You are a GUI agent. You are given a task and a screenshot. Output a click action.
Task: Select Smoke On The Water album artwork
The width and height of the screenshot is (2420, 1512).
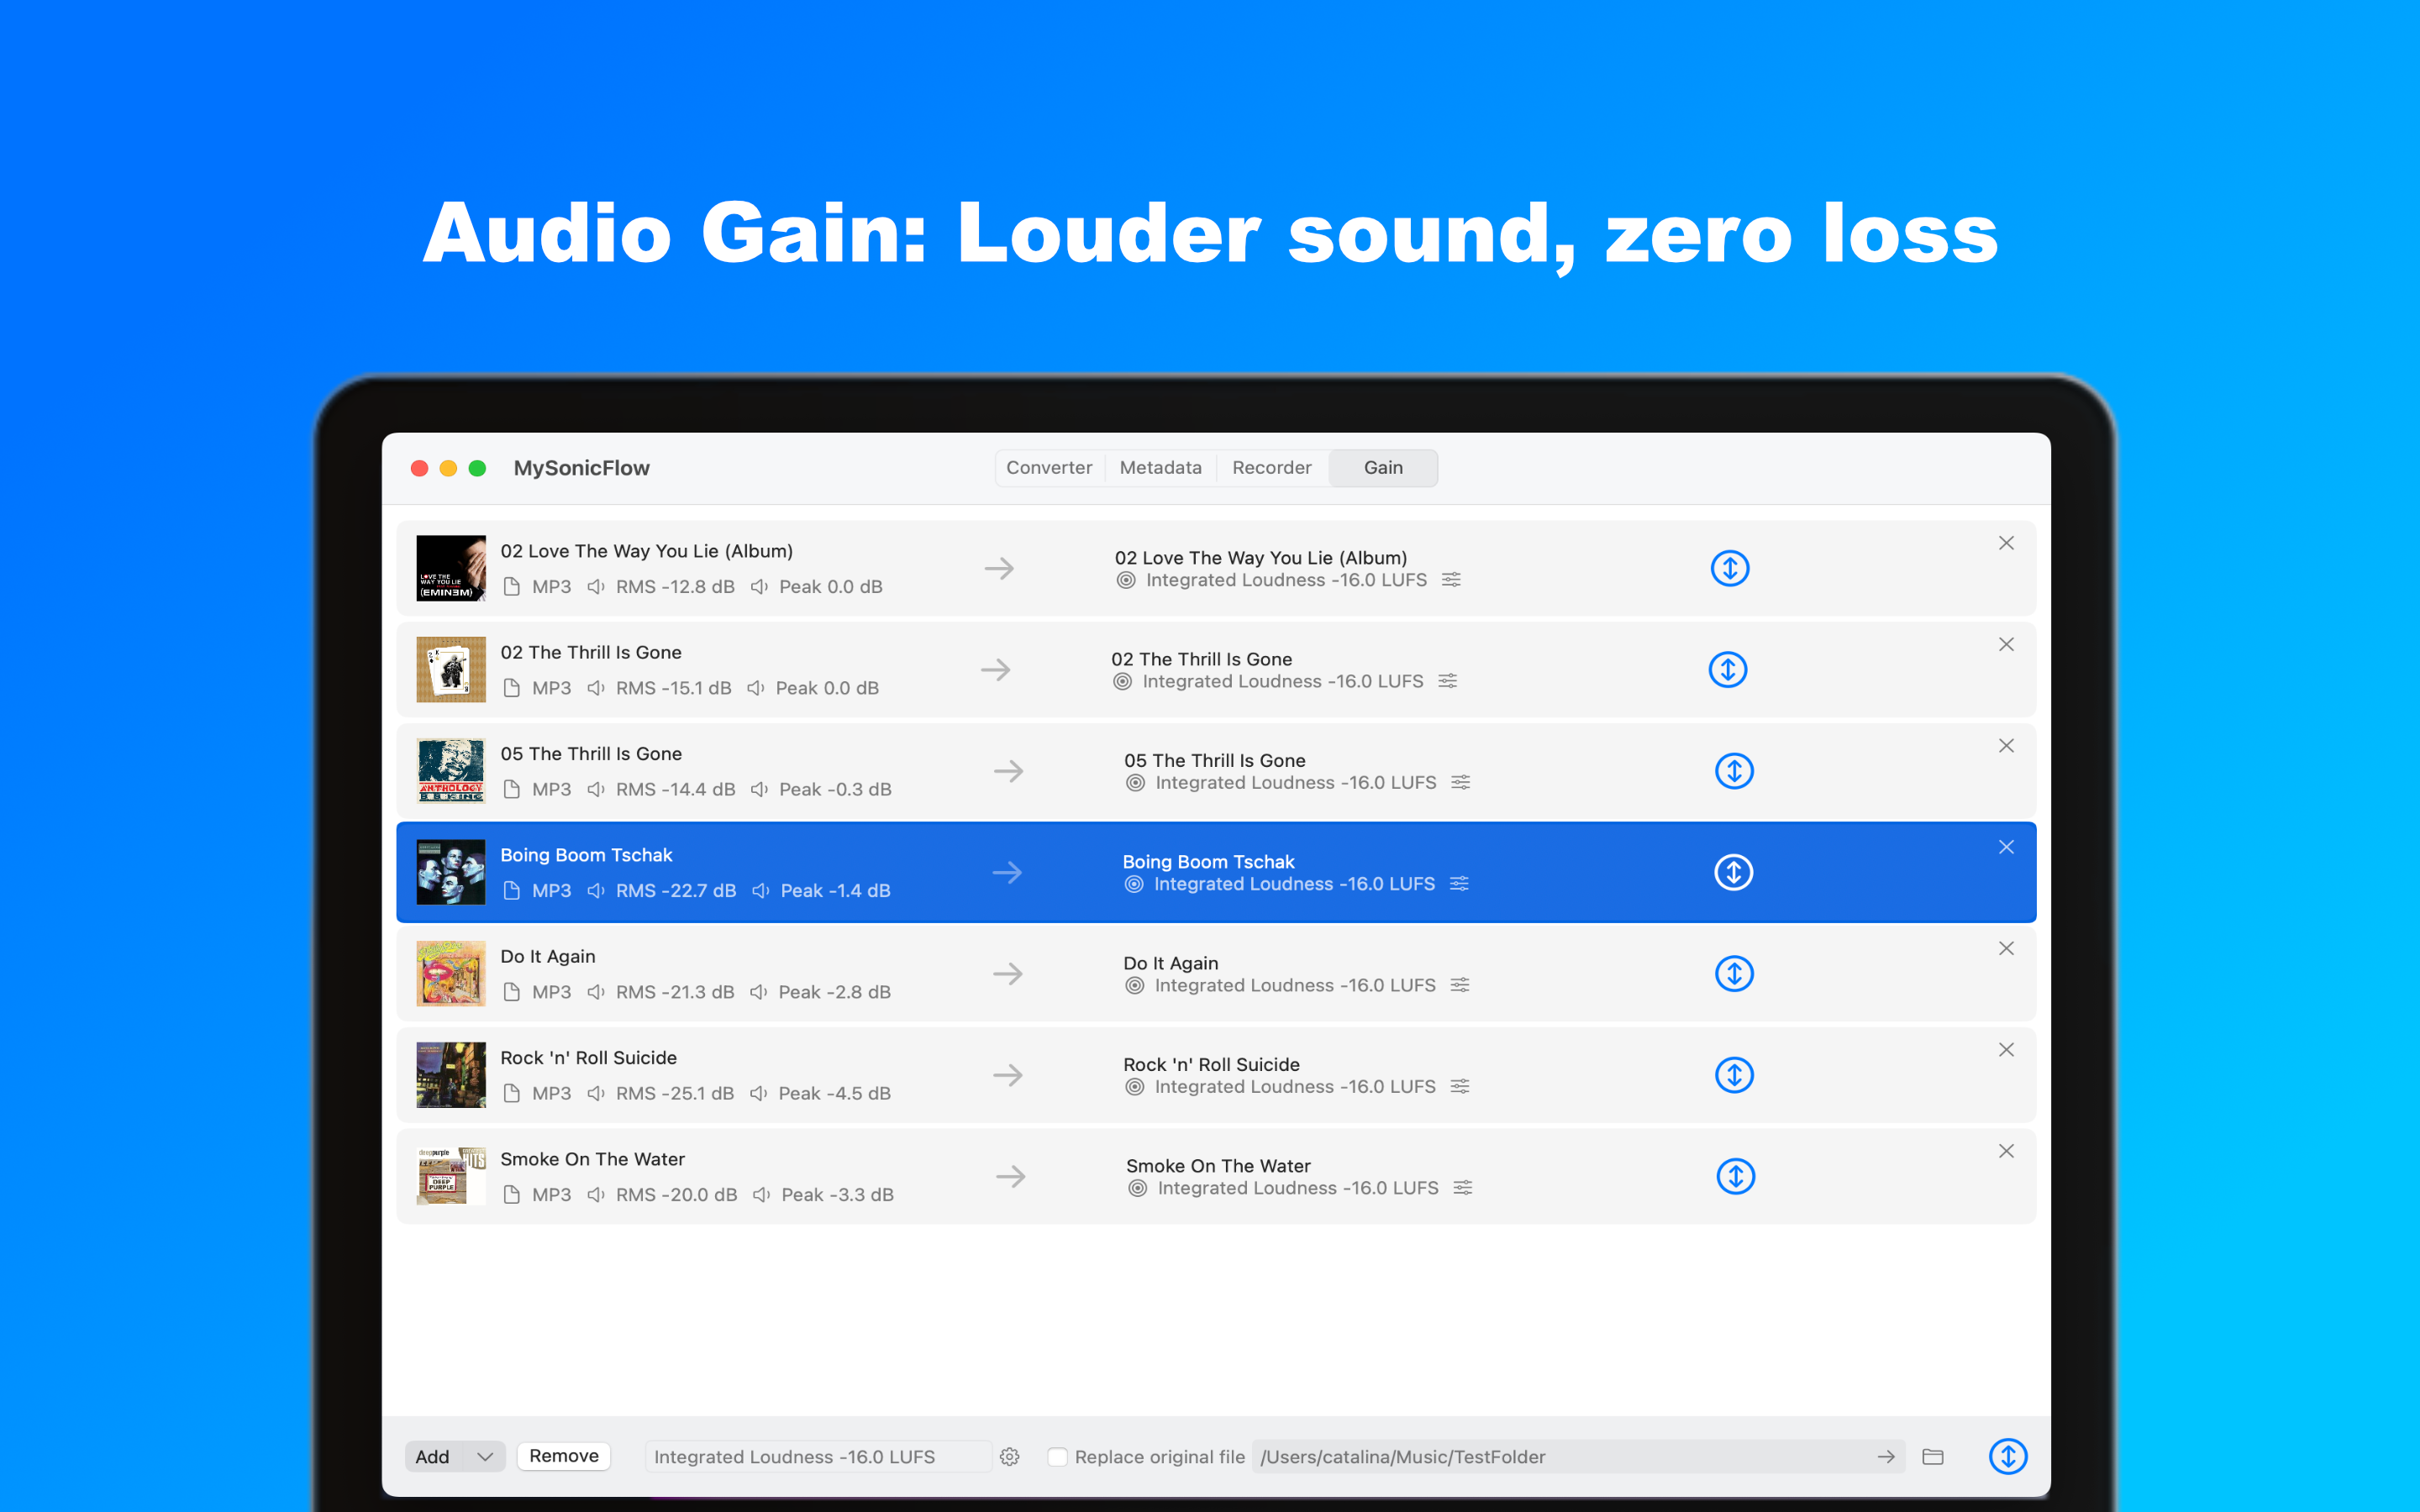[451, 1176]
